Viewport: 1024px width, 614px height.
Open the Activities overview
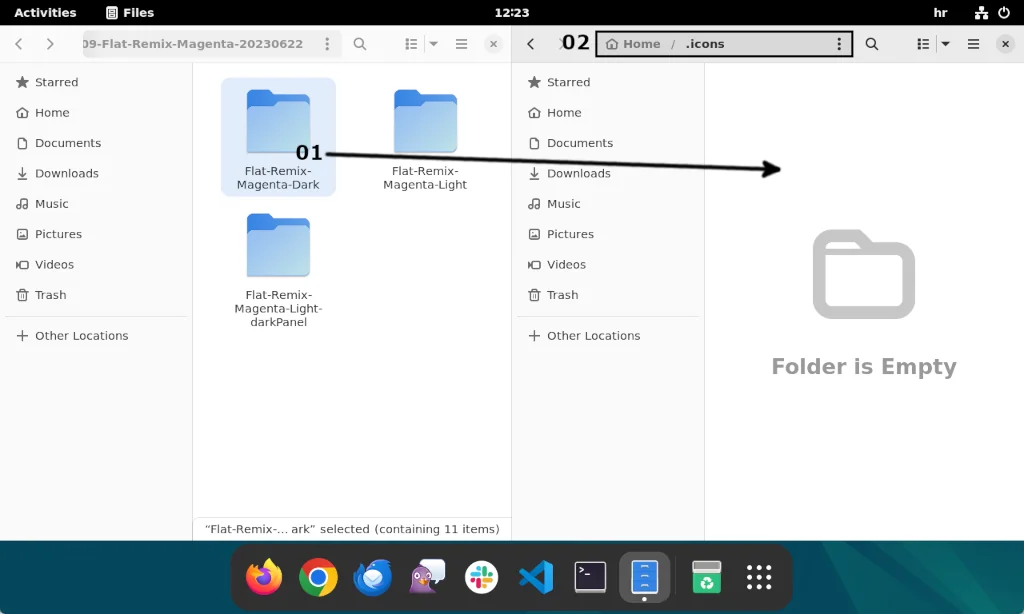tap(45, 12)
